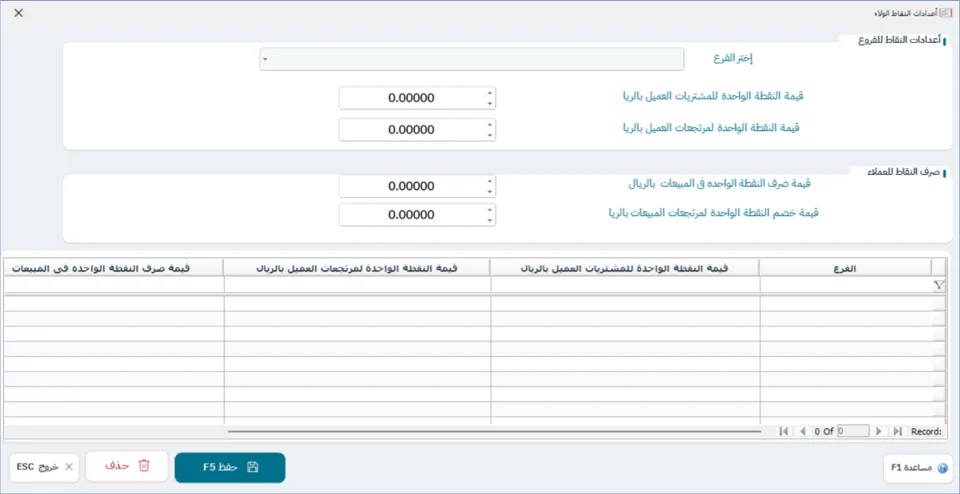Click the customer returns point value field
This screenshot has height=494, width=960.
[417, 130]
